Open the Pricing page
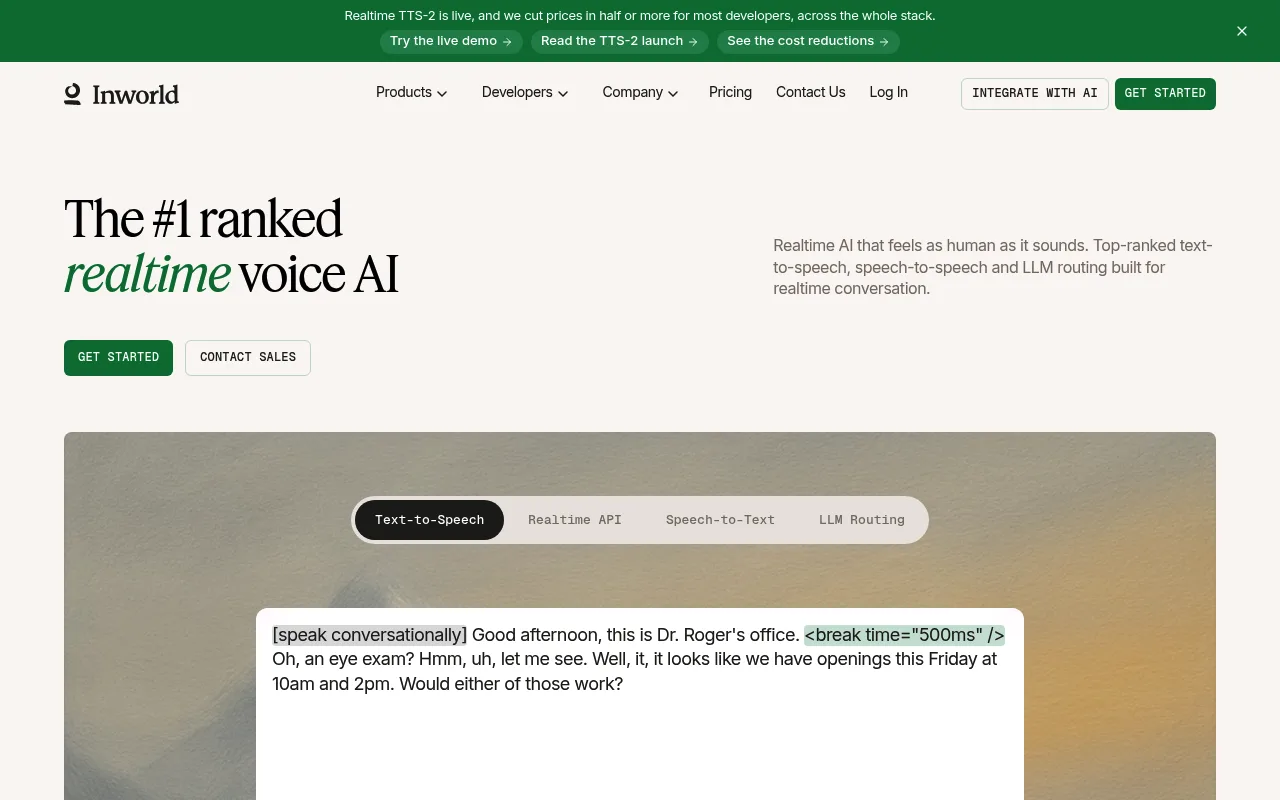1280x800 pixels. pyautogui.click(x=730, y=92)
